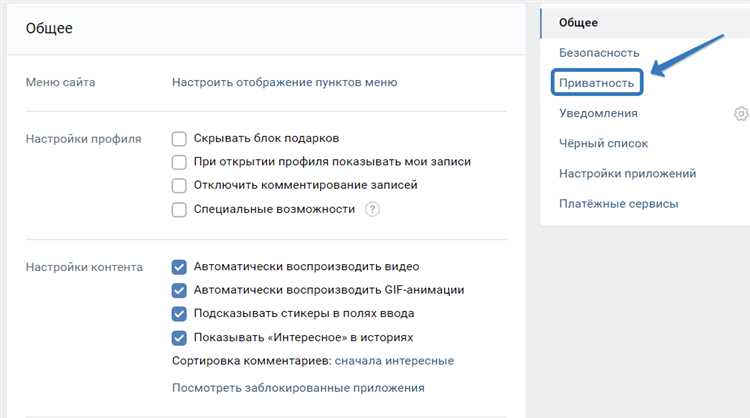Click the Общее page heading
This screenshot has width=750, height=418.
pos(49,28)
